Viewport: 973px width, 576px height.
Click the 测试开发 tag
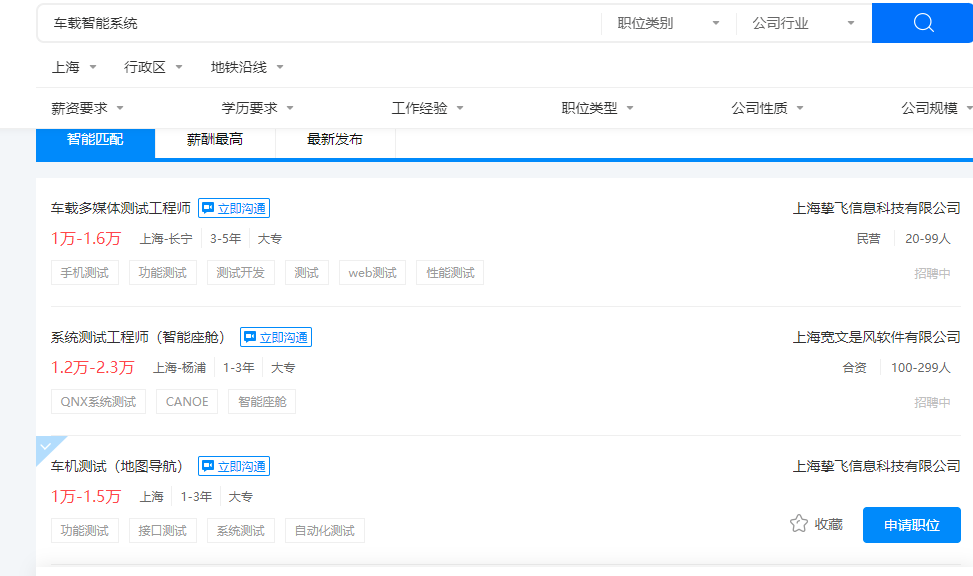click(x=241, y=273)
